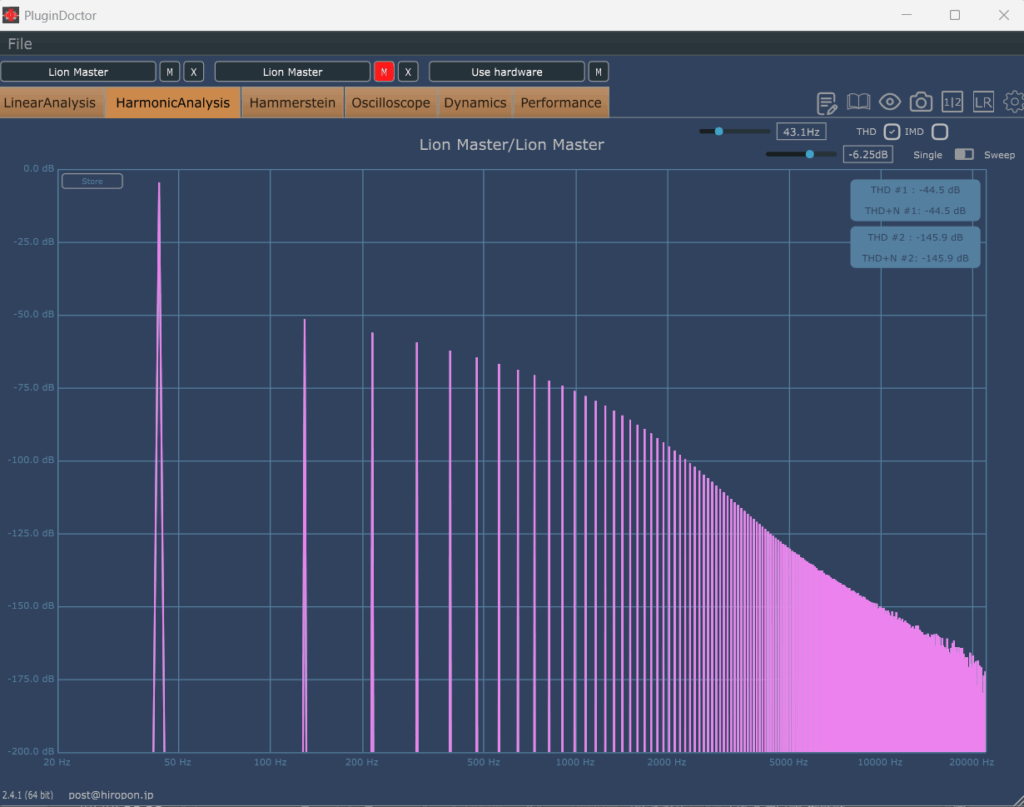The image size is (1024, 807).
Task: Click the LR channel icon
Action: tap(984, 102)
